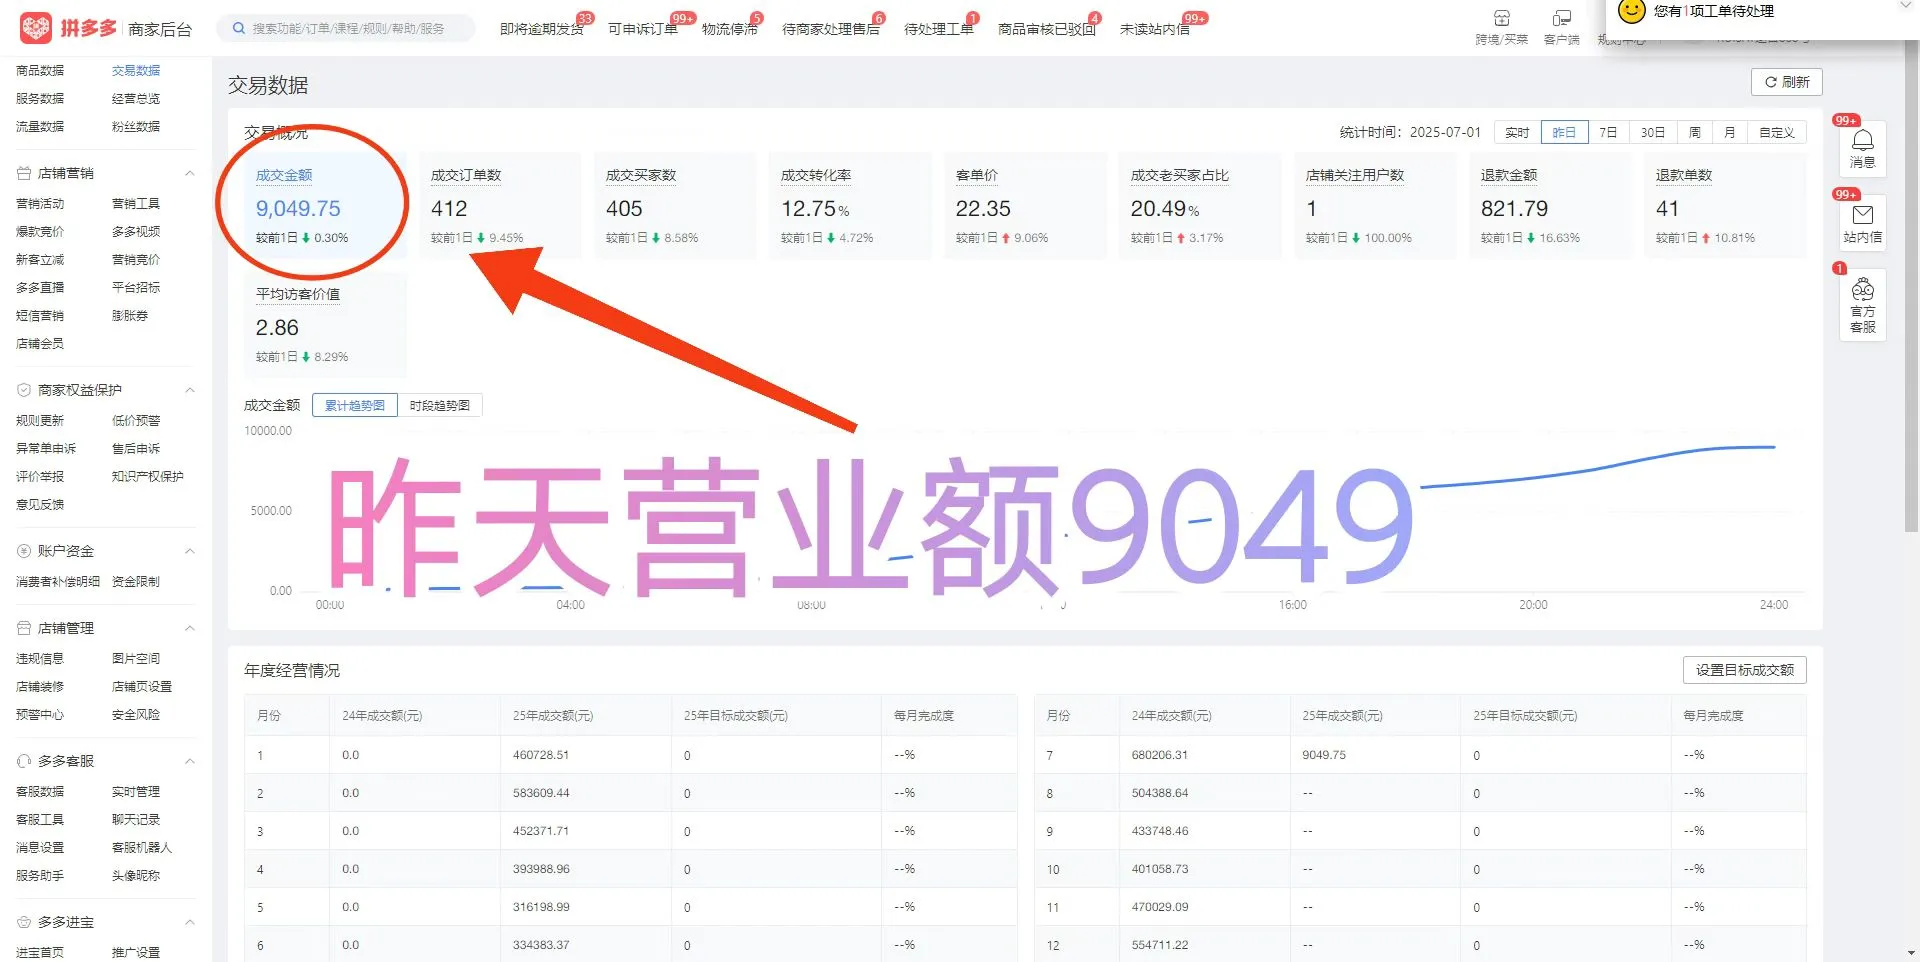Open the 站内信 envelope icon

point(1863,215)
